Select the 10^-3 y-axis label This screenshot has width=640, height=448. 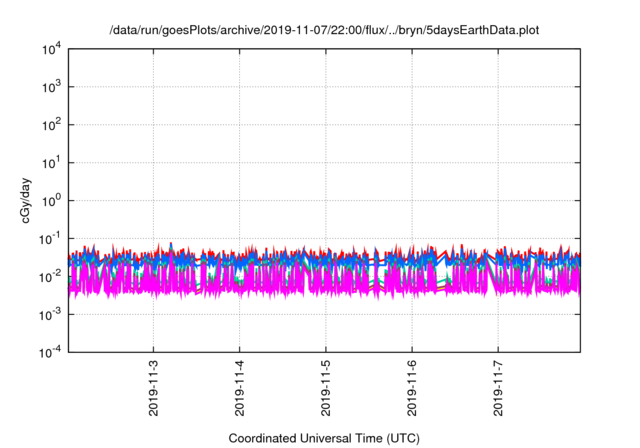click(50, 314)
